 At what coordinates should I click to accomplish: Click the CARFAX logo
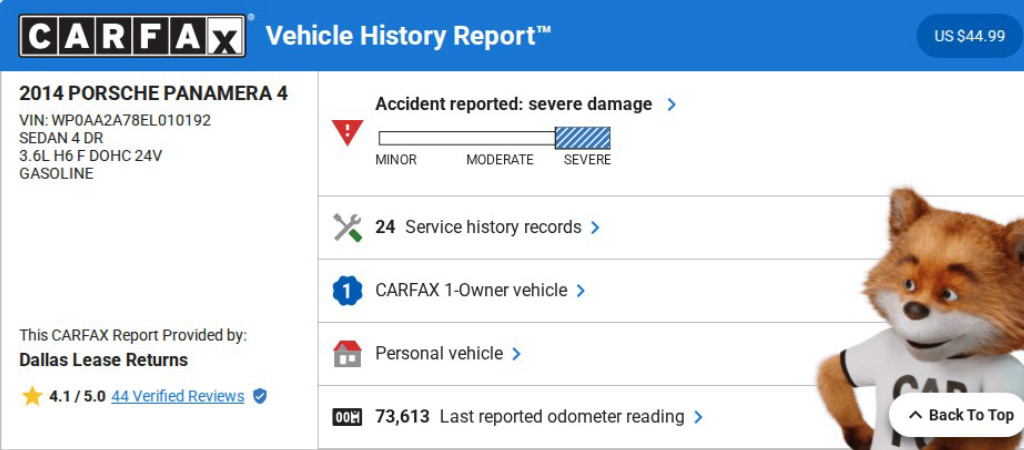tap(132, 36)
